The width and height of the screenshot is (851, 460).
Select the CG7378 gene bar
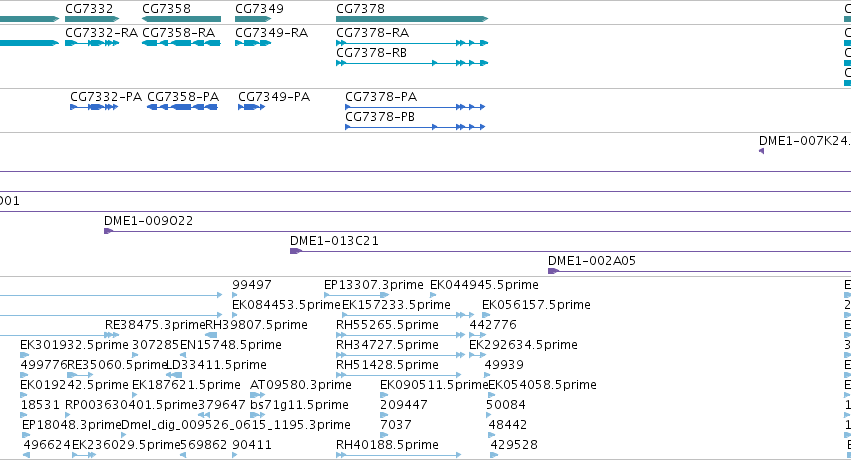[x=412, y=19]
